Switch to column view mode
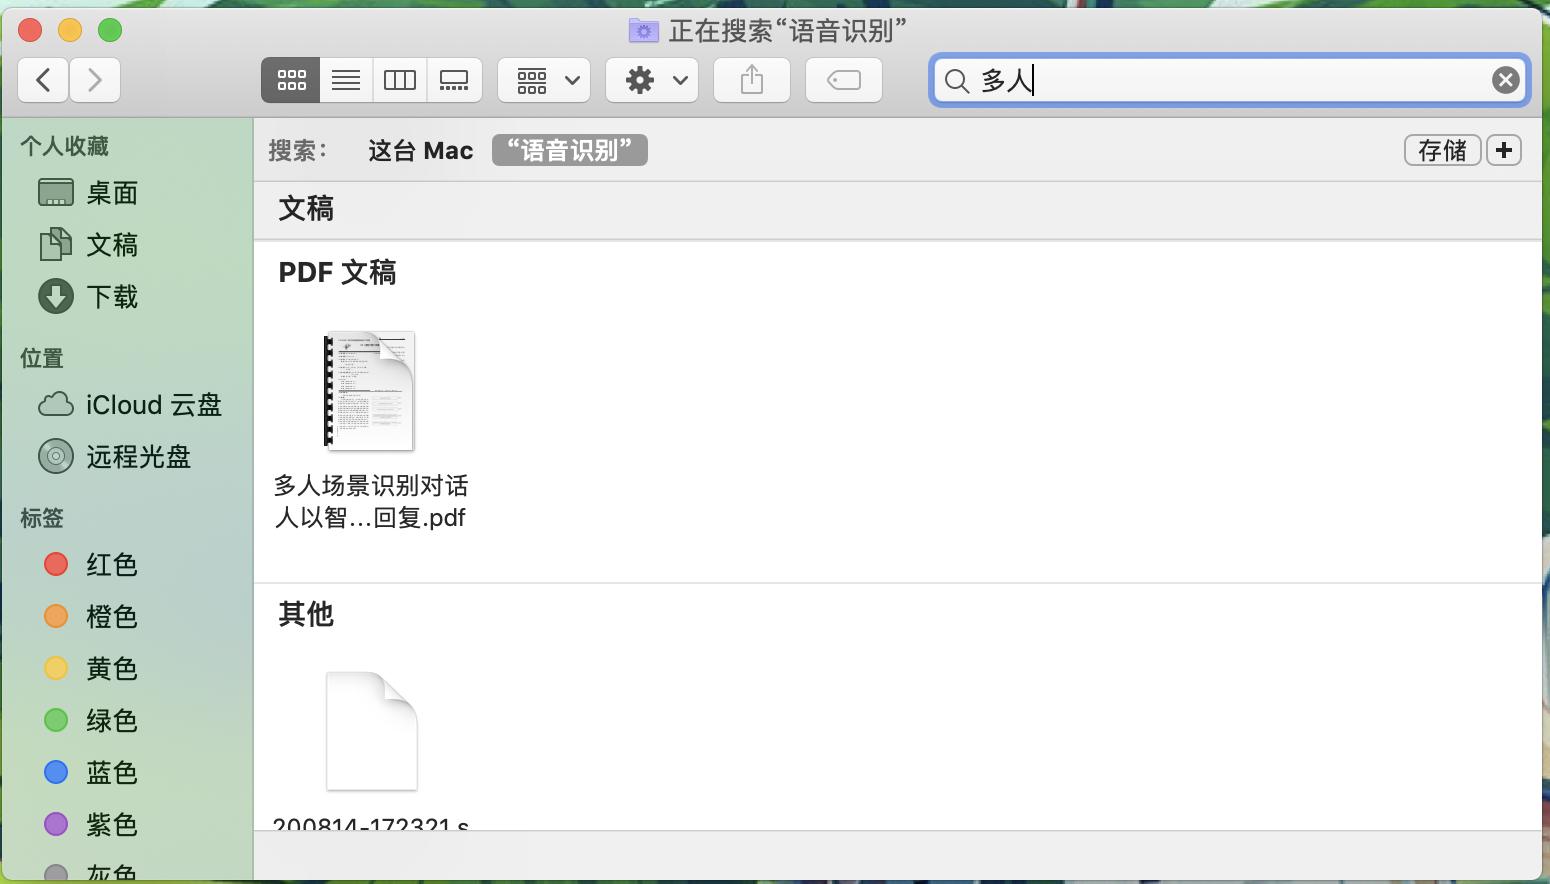Image resolution: width=1550 pixels, height=884 pixels. [x=399, y=80]
